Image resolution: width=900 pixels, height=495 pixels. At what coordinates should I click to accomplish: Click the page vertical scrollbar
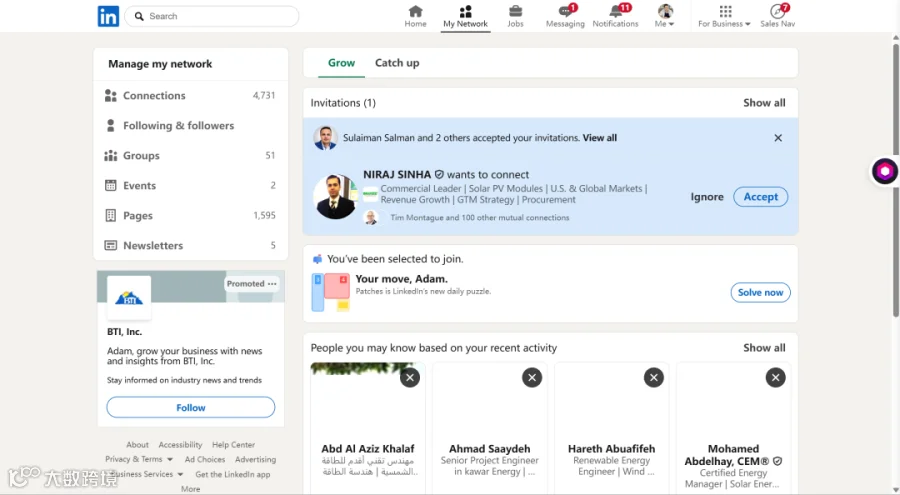(895, 178)
